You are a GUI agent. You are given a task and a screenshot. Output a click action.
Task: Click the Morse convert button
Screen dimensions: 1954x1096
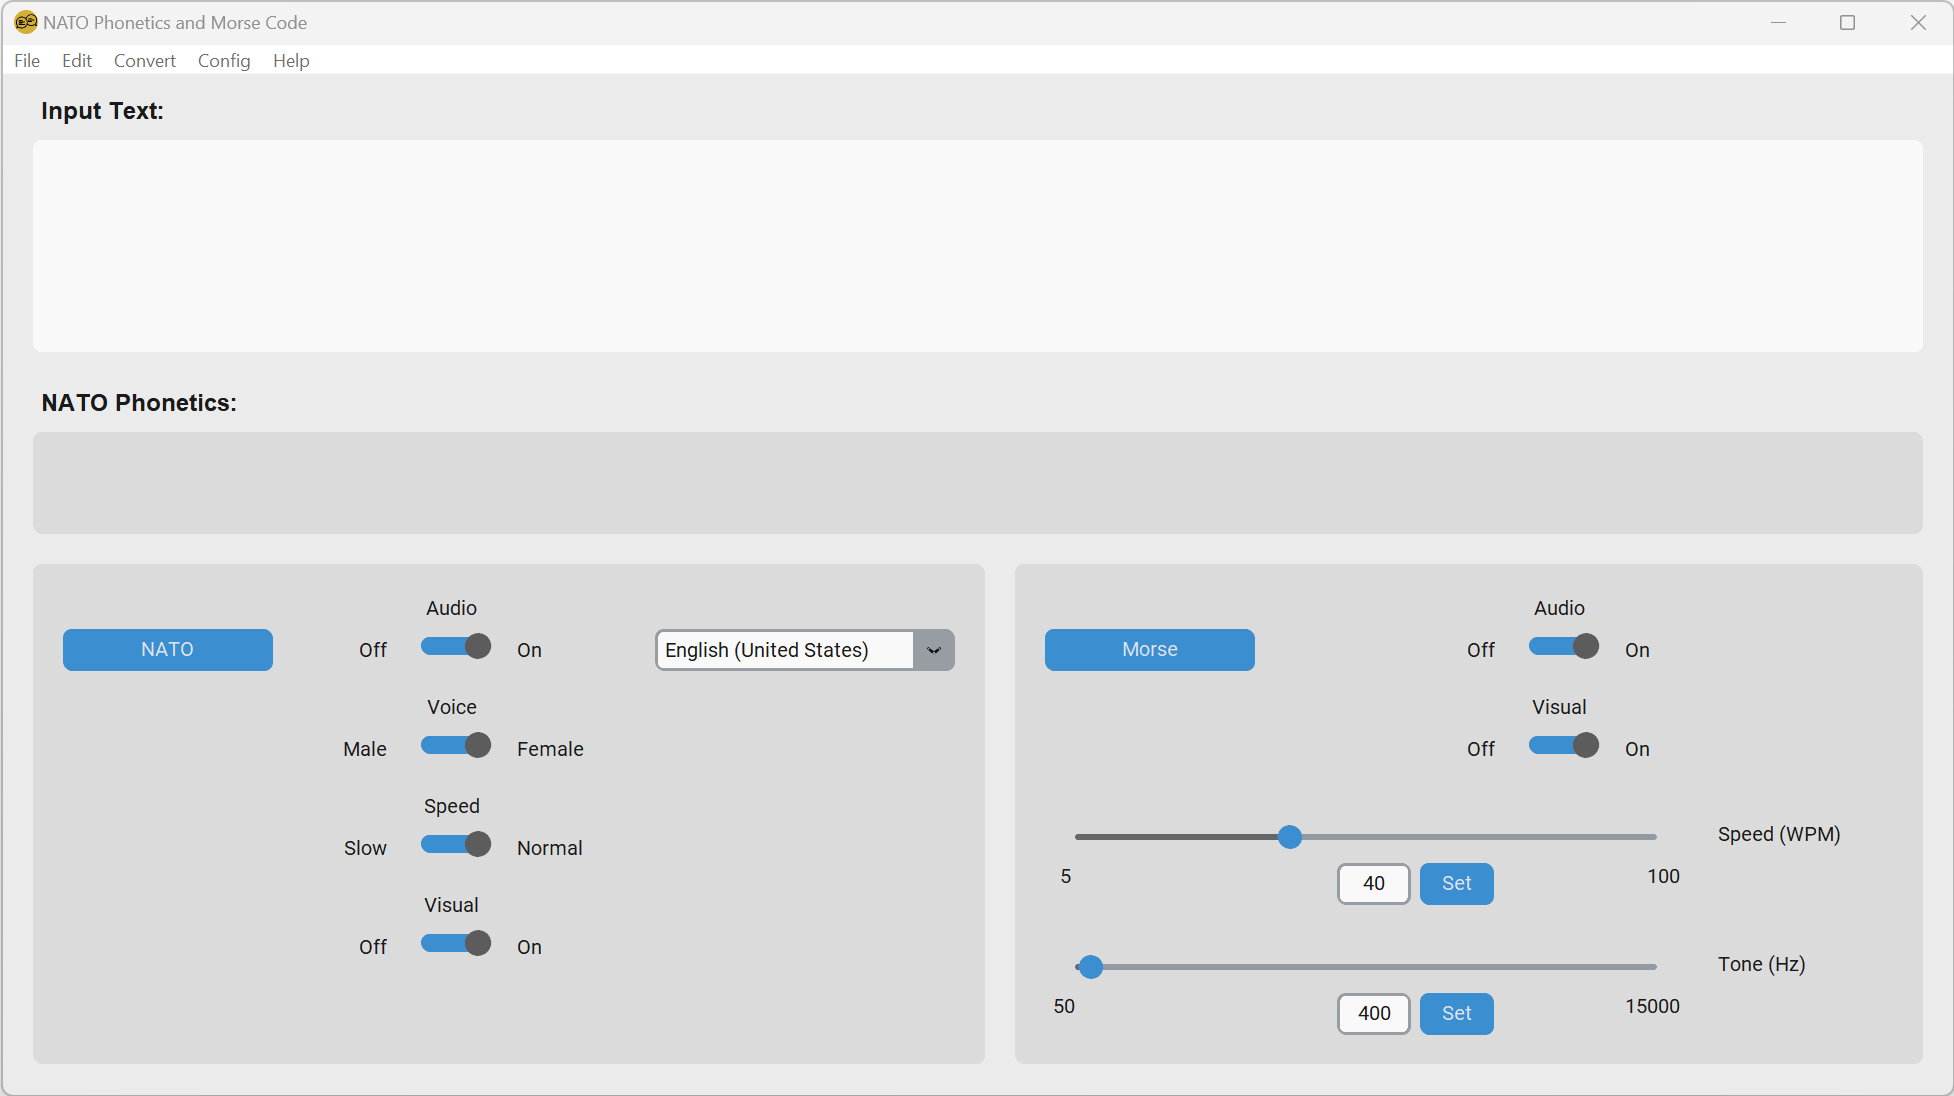pos(1149,650)
